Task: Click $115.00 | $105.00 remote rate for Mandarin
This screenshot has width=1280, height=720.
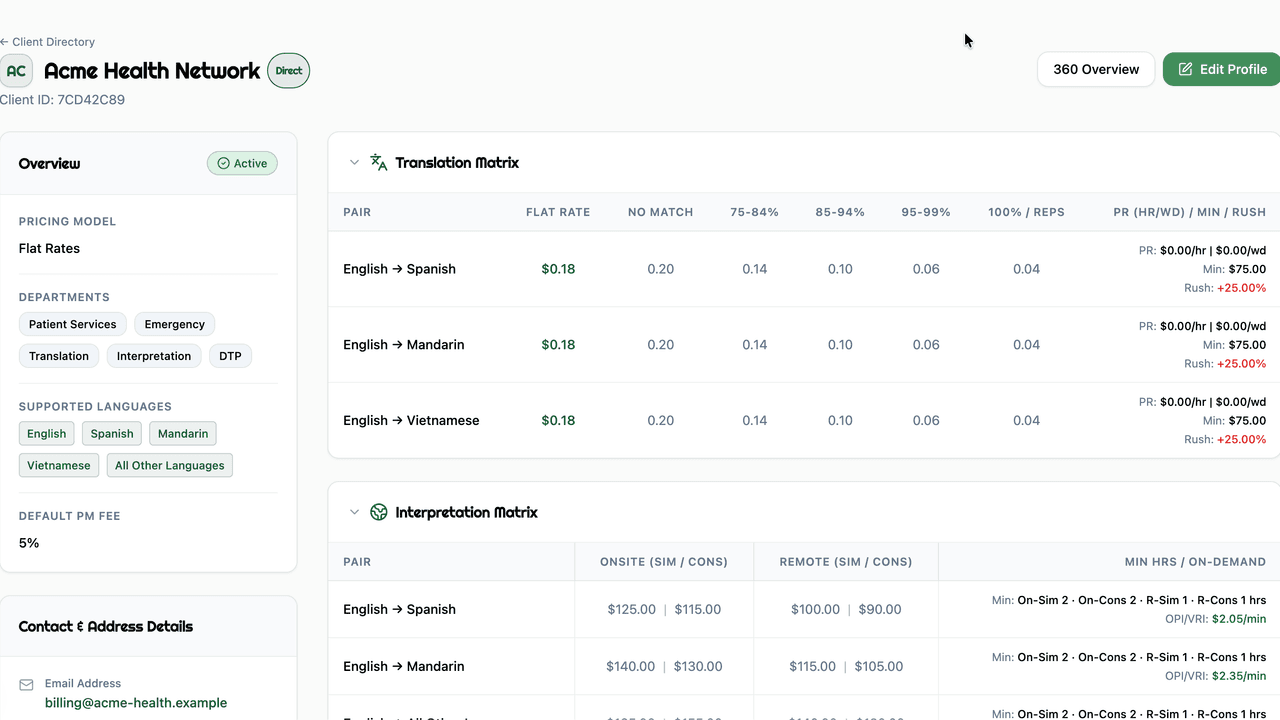Action: point(846,666)
